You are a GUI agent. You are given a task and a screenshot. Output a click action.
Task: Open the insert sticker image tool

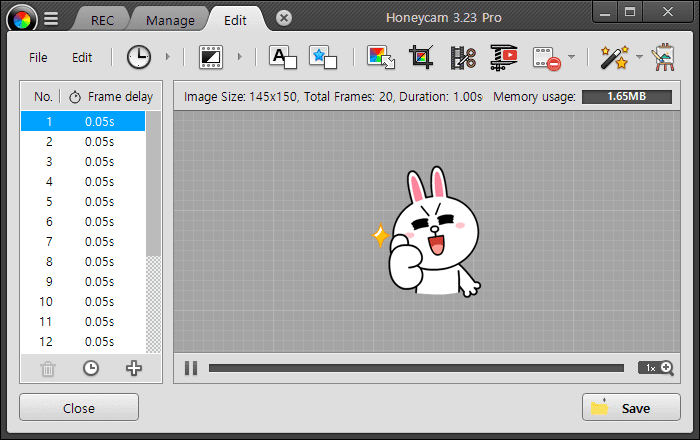pyautogui.click(x=321, y=58)
